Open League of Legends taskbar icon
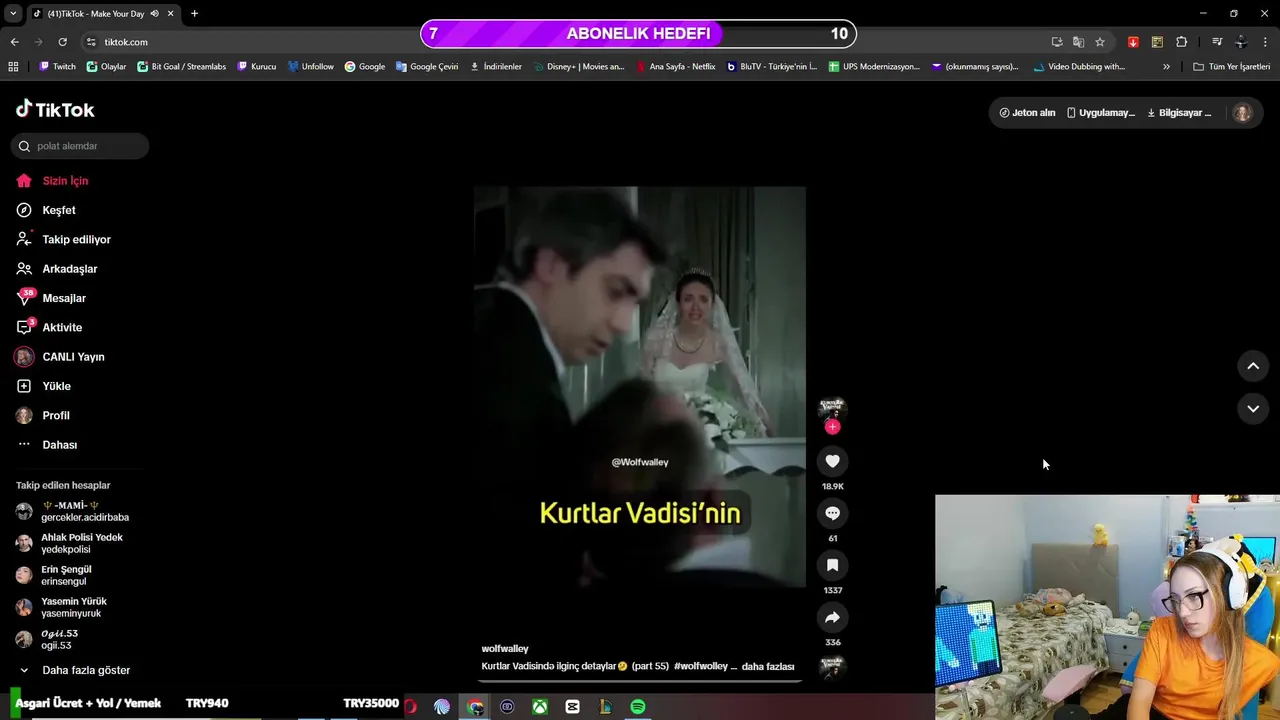This screenshot has width=1280, height=720. [x=605, y=707]
